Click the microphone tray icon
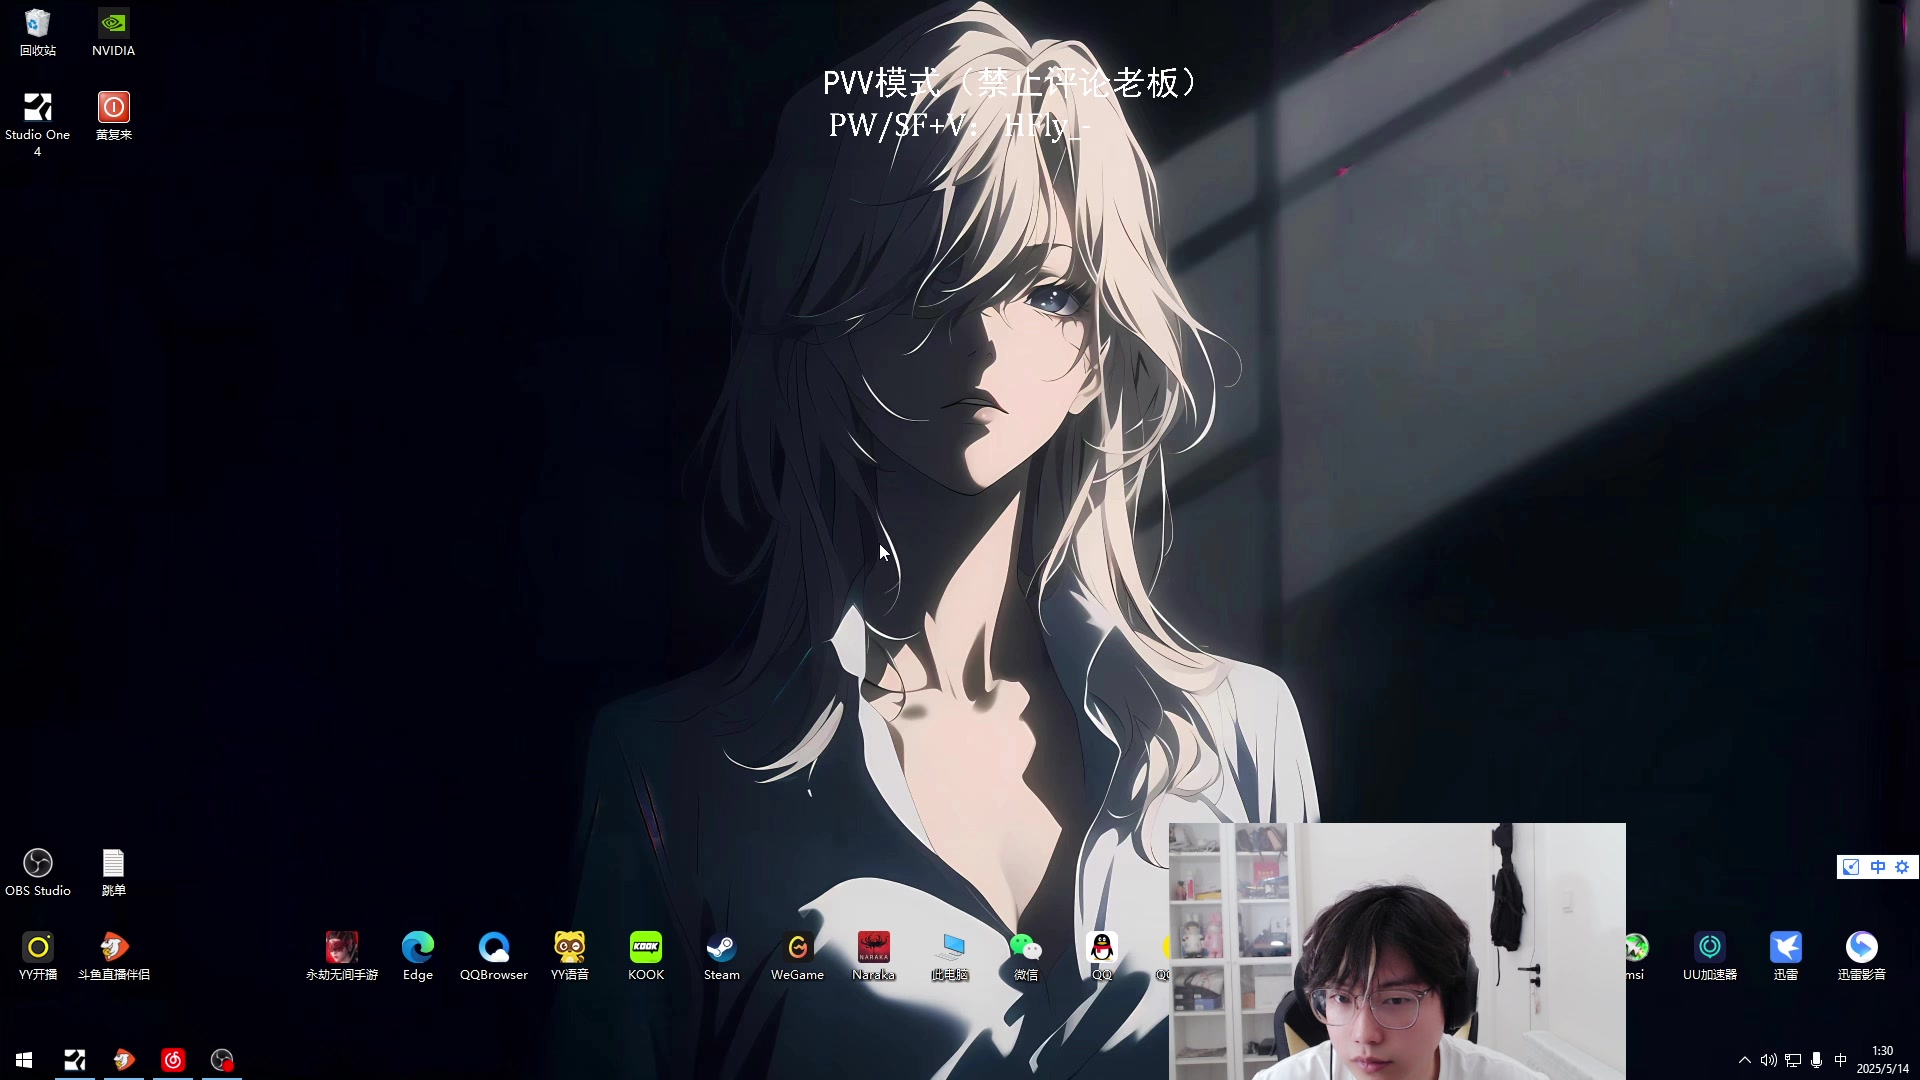Image resolution: width=1920 pixels, height=1080 pixels. [1817, 1060]
